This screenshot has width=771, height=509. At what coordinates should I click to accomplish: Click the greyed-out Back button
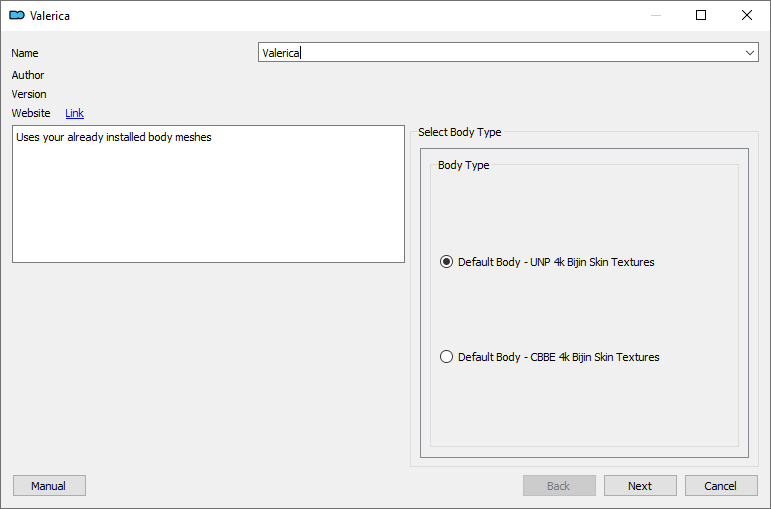pyautogui.click(x=559, y=485)
